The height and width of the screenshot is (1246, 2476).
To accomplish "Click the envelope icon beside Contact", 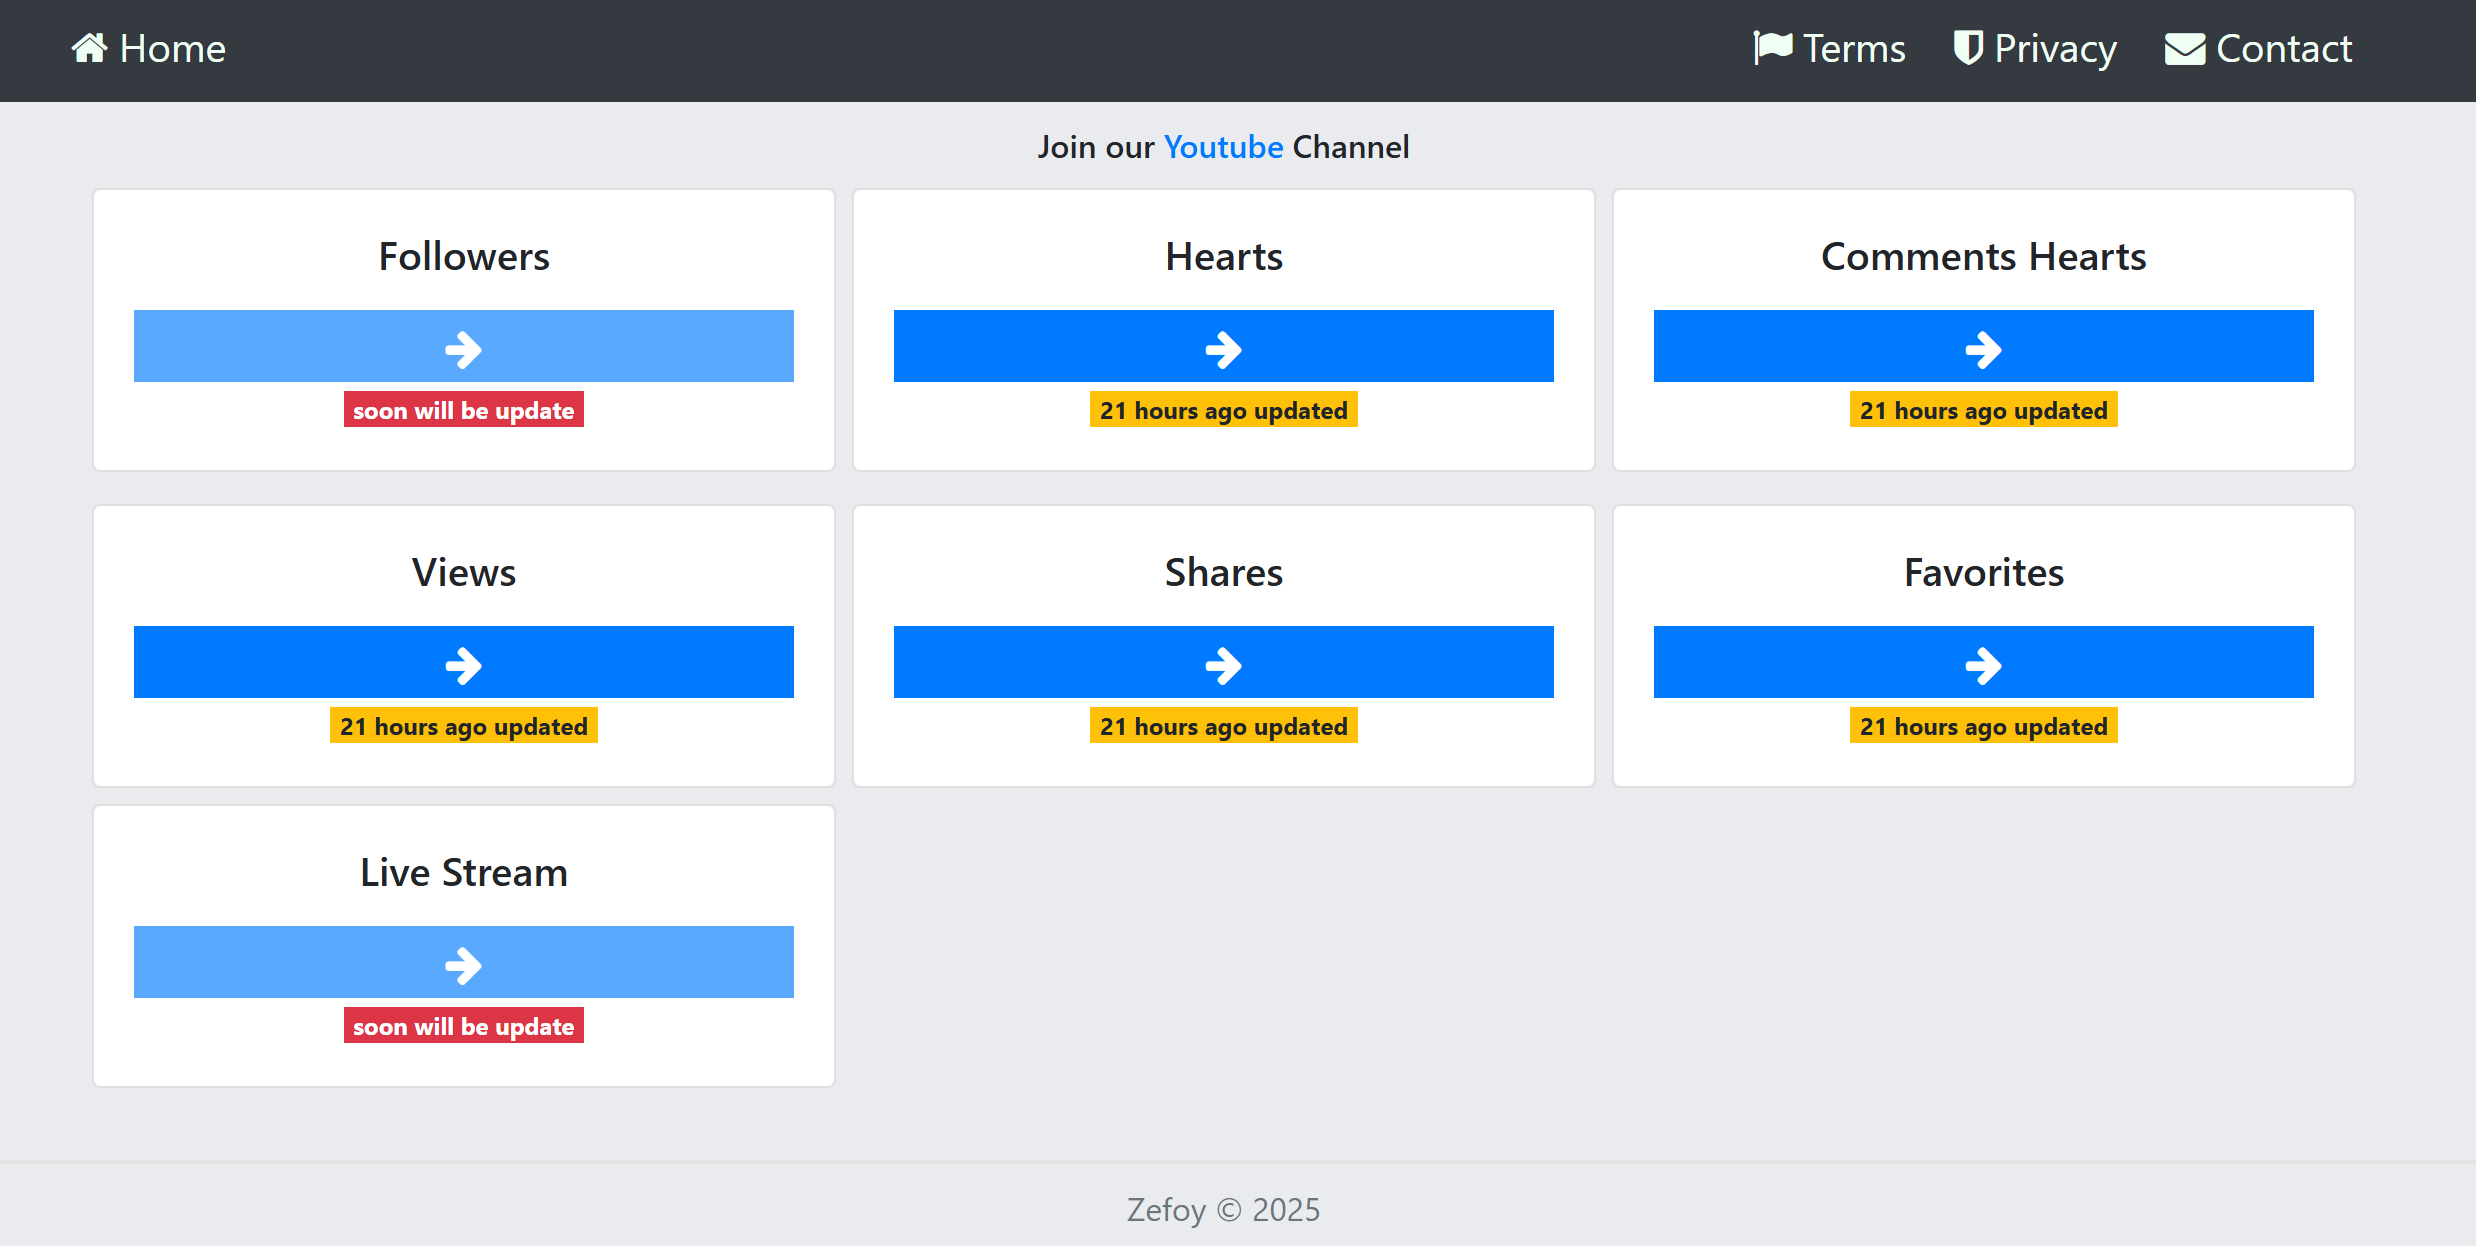I will [2185, 49].
